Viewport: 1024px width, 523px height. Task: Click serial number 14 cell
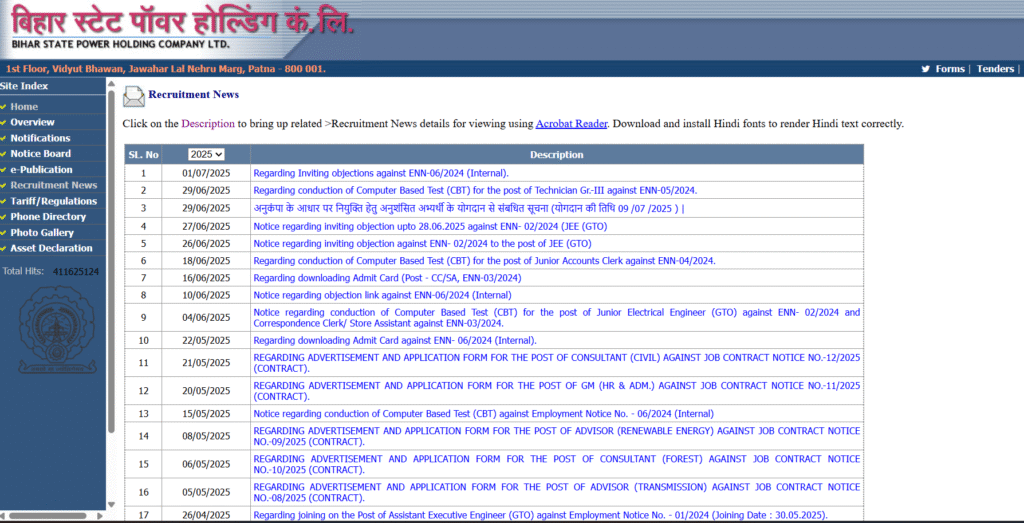pyautogui.click(x=144, y=437)
